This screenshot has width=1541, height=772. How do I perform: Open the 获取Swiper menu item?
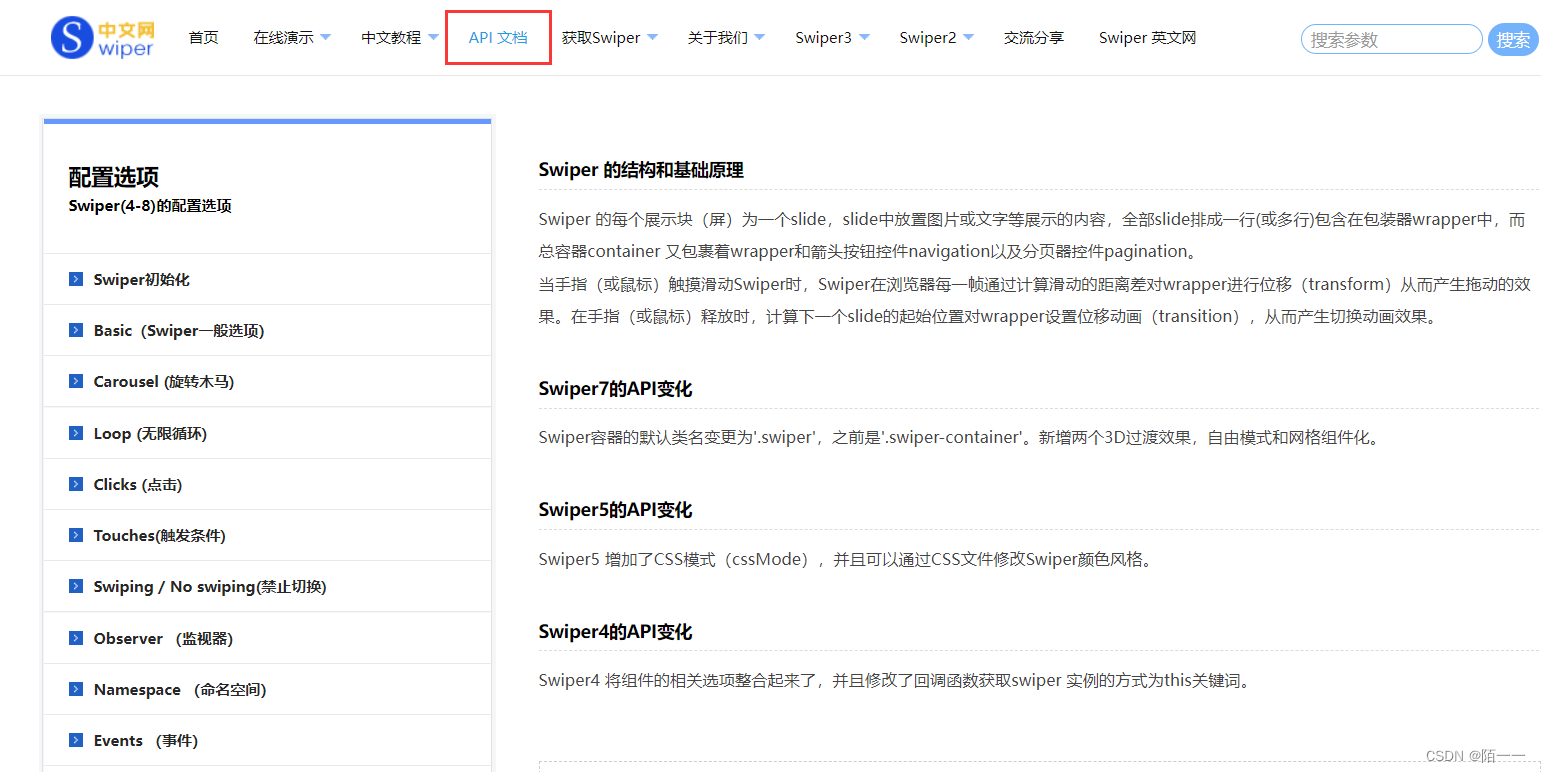[601, 38]
